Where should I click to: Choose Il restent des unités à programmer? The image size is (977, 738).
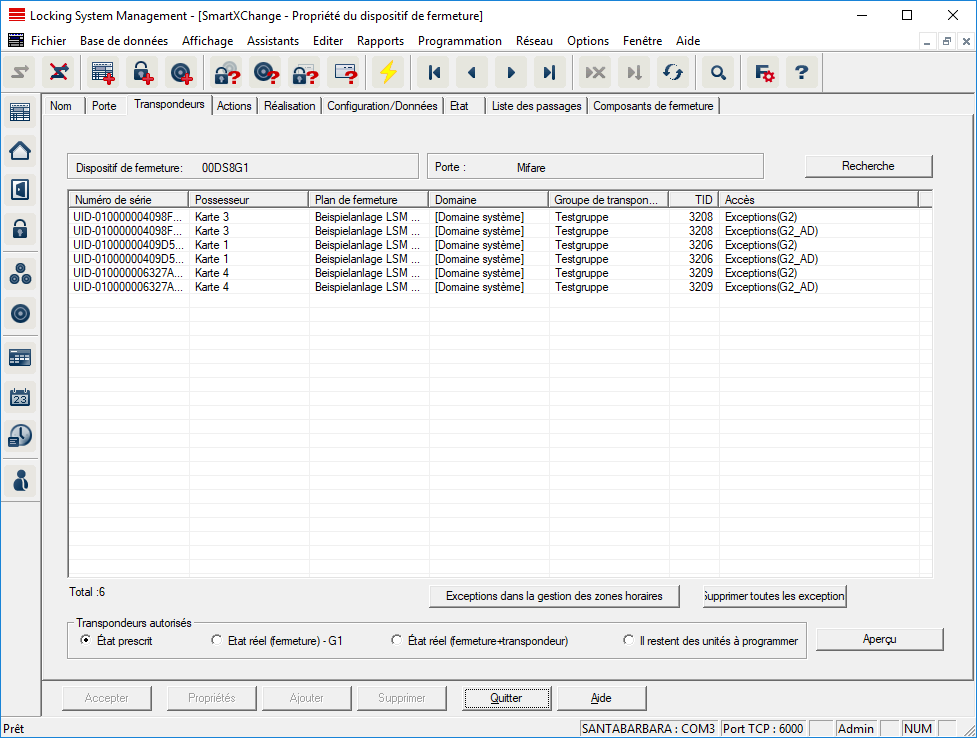(629, 641)
